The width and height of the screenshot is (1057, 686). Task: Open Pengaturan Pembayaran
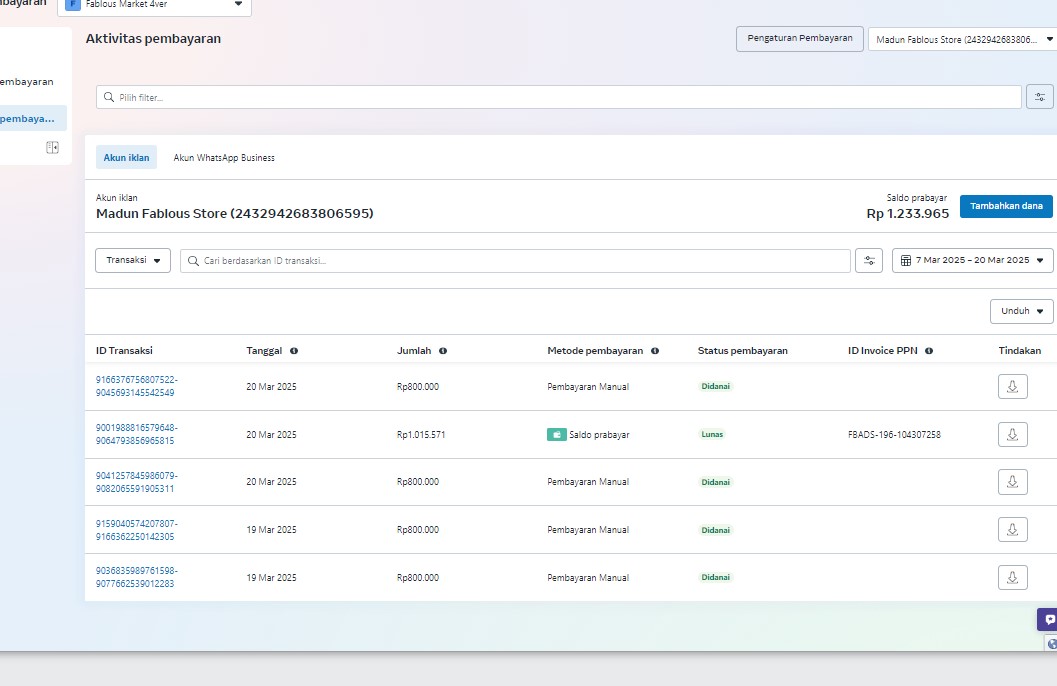click(x=799, y=39)
